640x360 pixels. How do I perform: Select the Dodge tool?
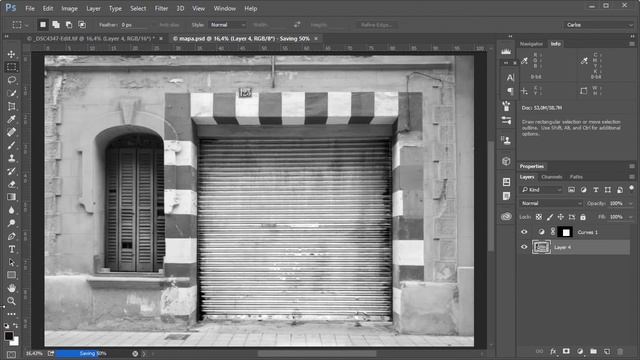(11, 223)
